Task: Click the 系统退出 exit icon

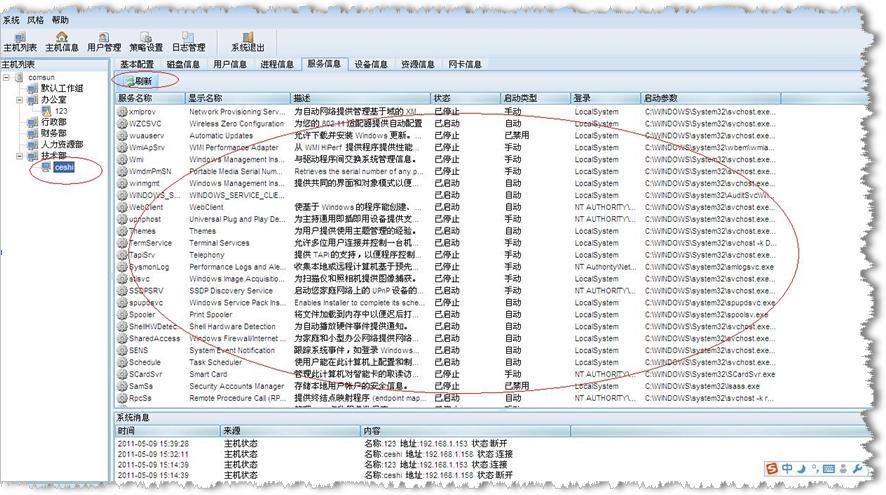Action: pyautogui.click(x=247, y=37)
